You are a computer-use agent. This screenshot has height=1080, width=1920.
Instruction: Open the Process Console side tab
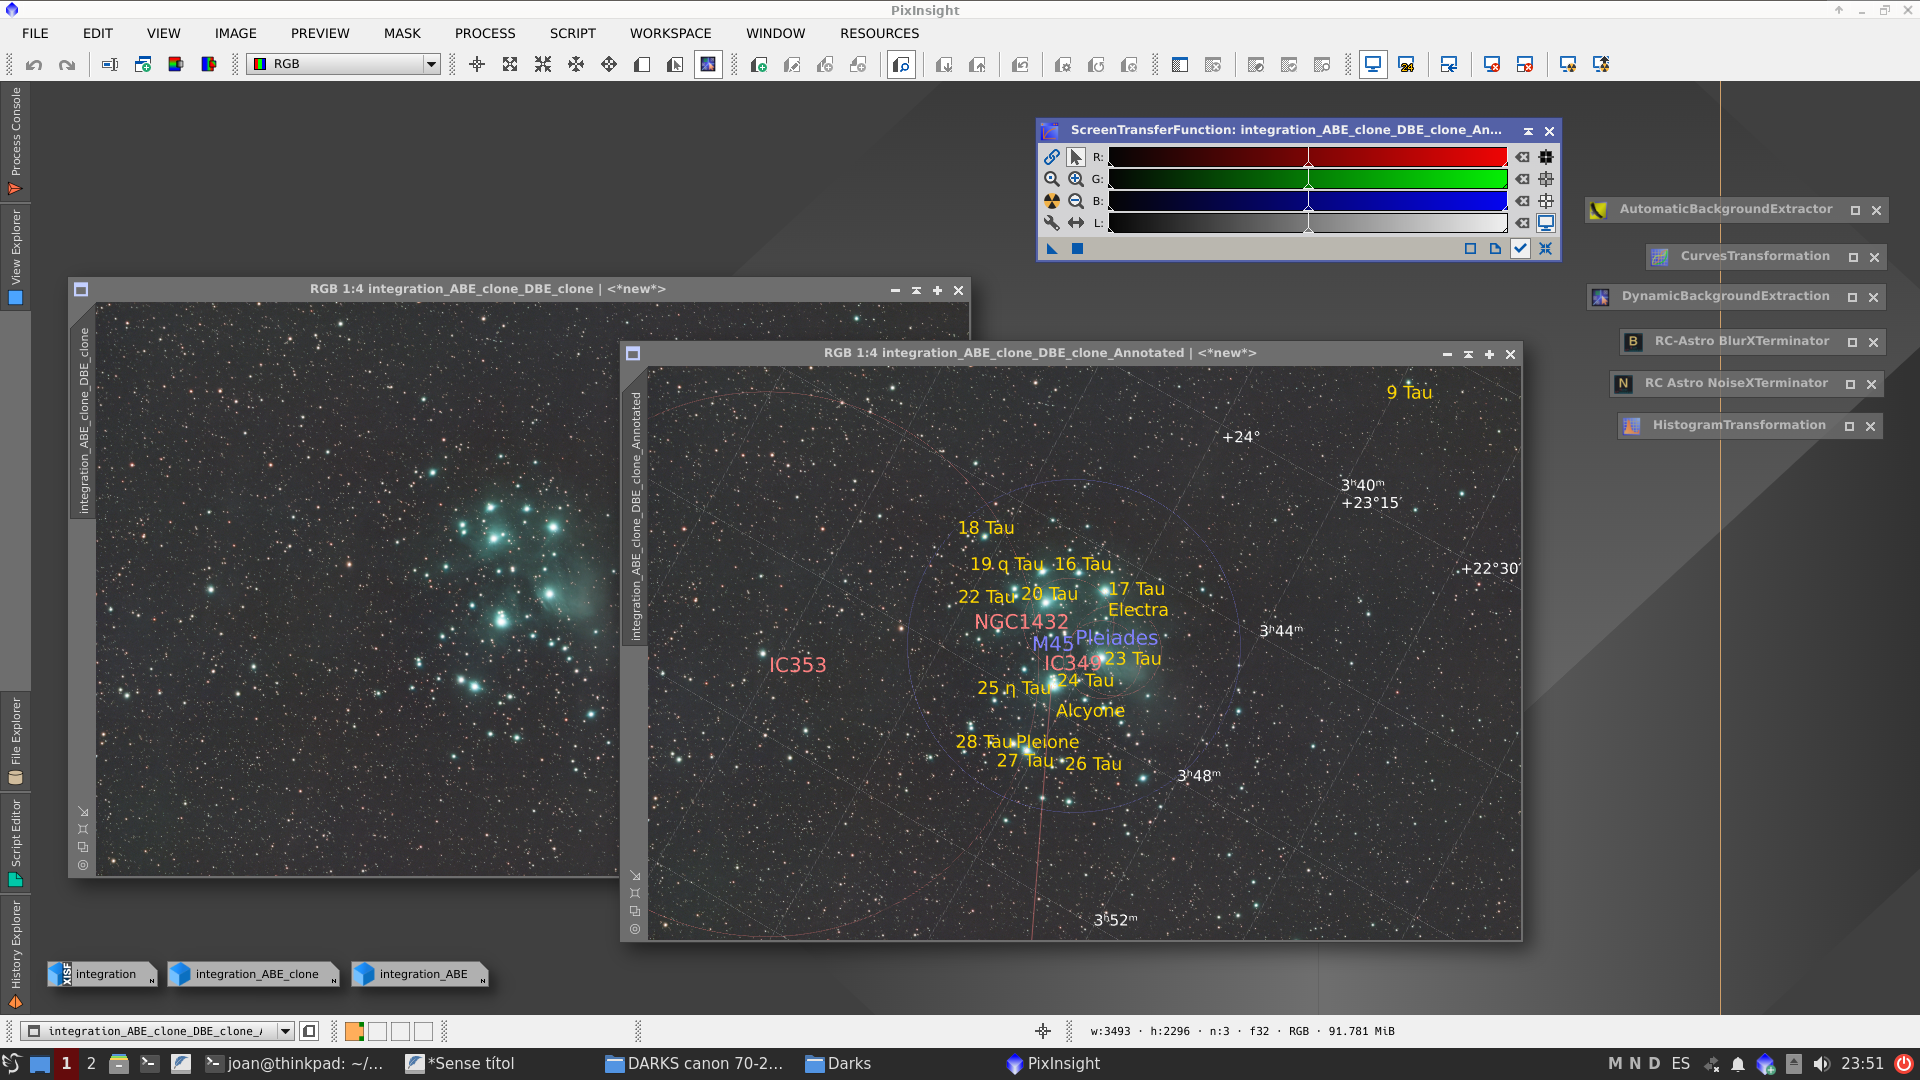tap(15, 140)
